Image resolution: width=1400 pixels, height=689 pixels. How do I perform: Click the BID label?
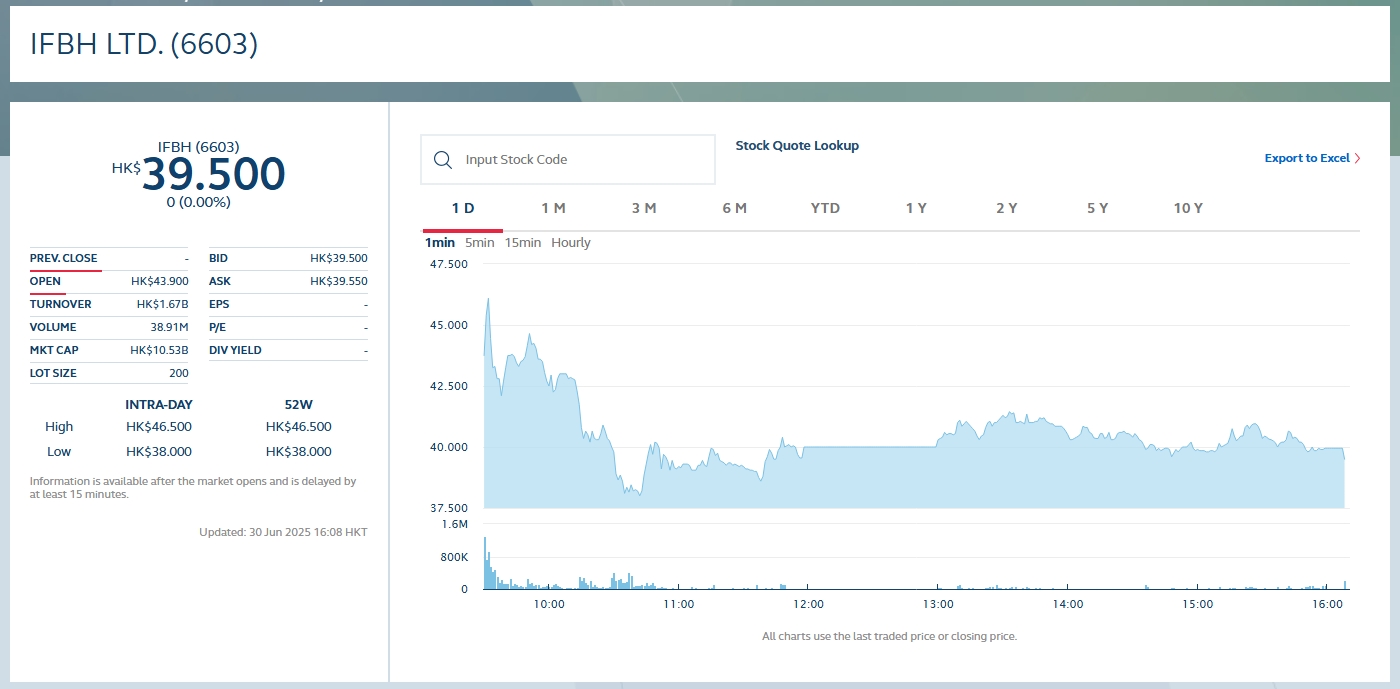219,258
